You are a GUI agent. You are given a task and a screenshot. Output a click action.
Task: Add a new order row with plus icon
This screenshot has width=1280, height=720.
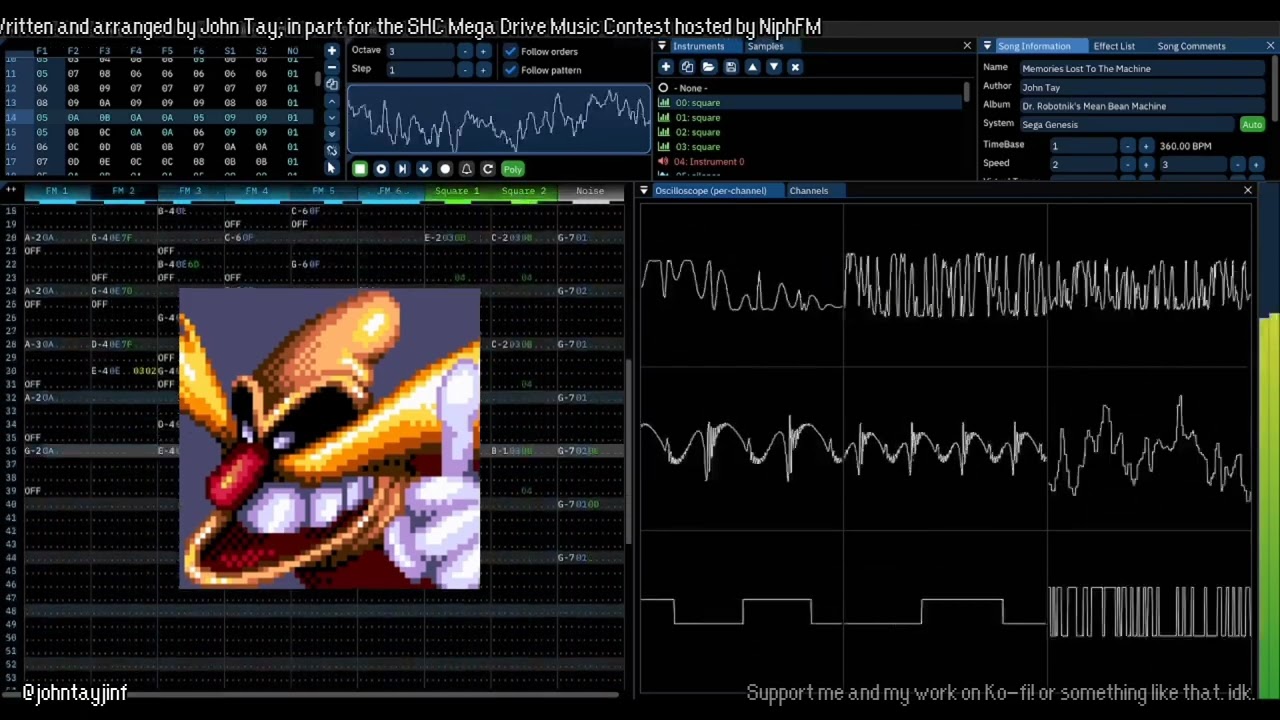coord(332,51)
